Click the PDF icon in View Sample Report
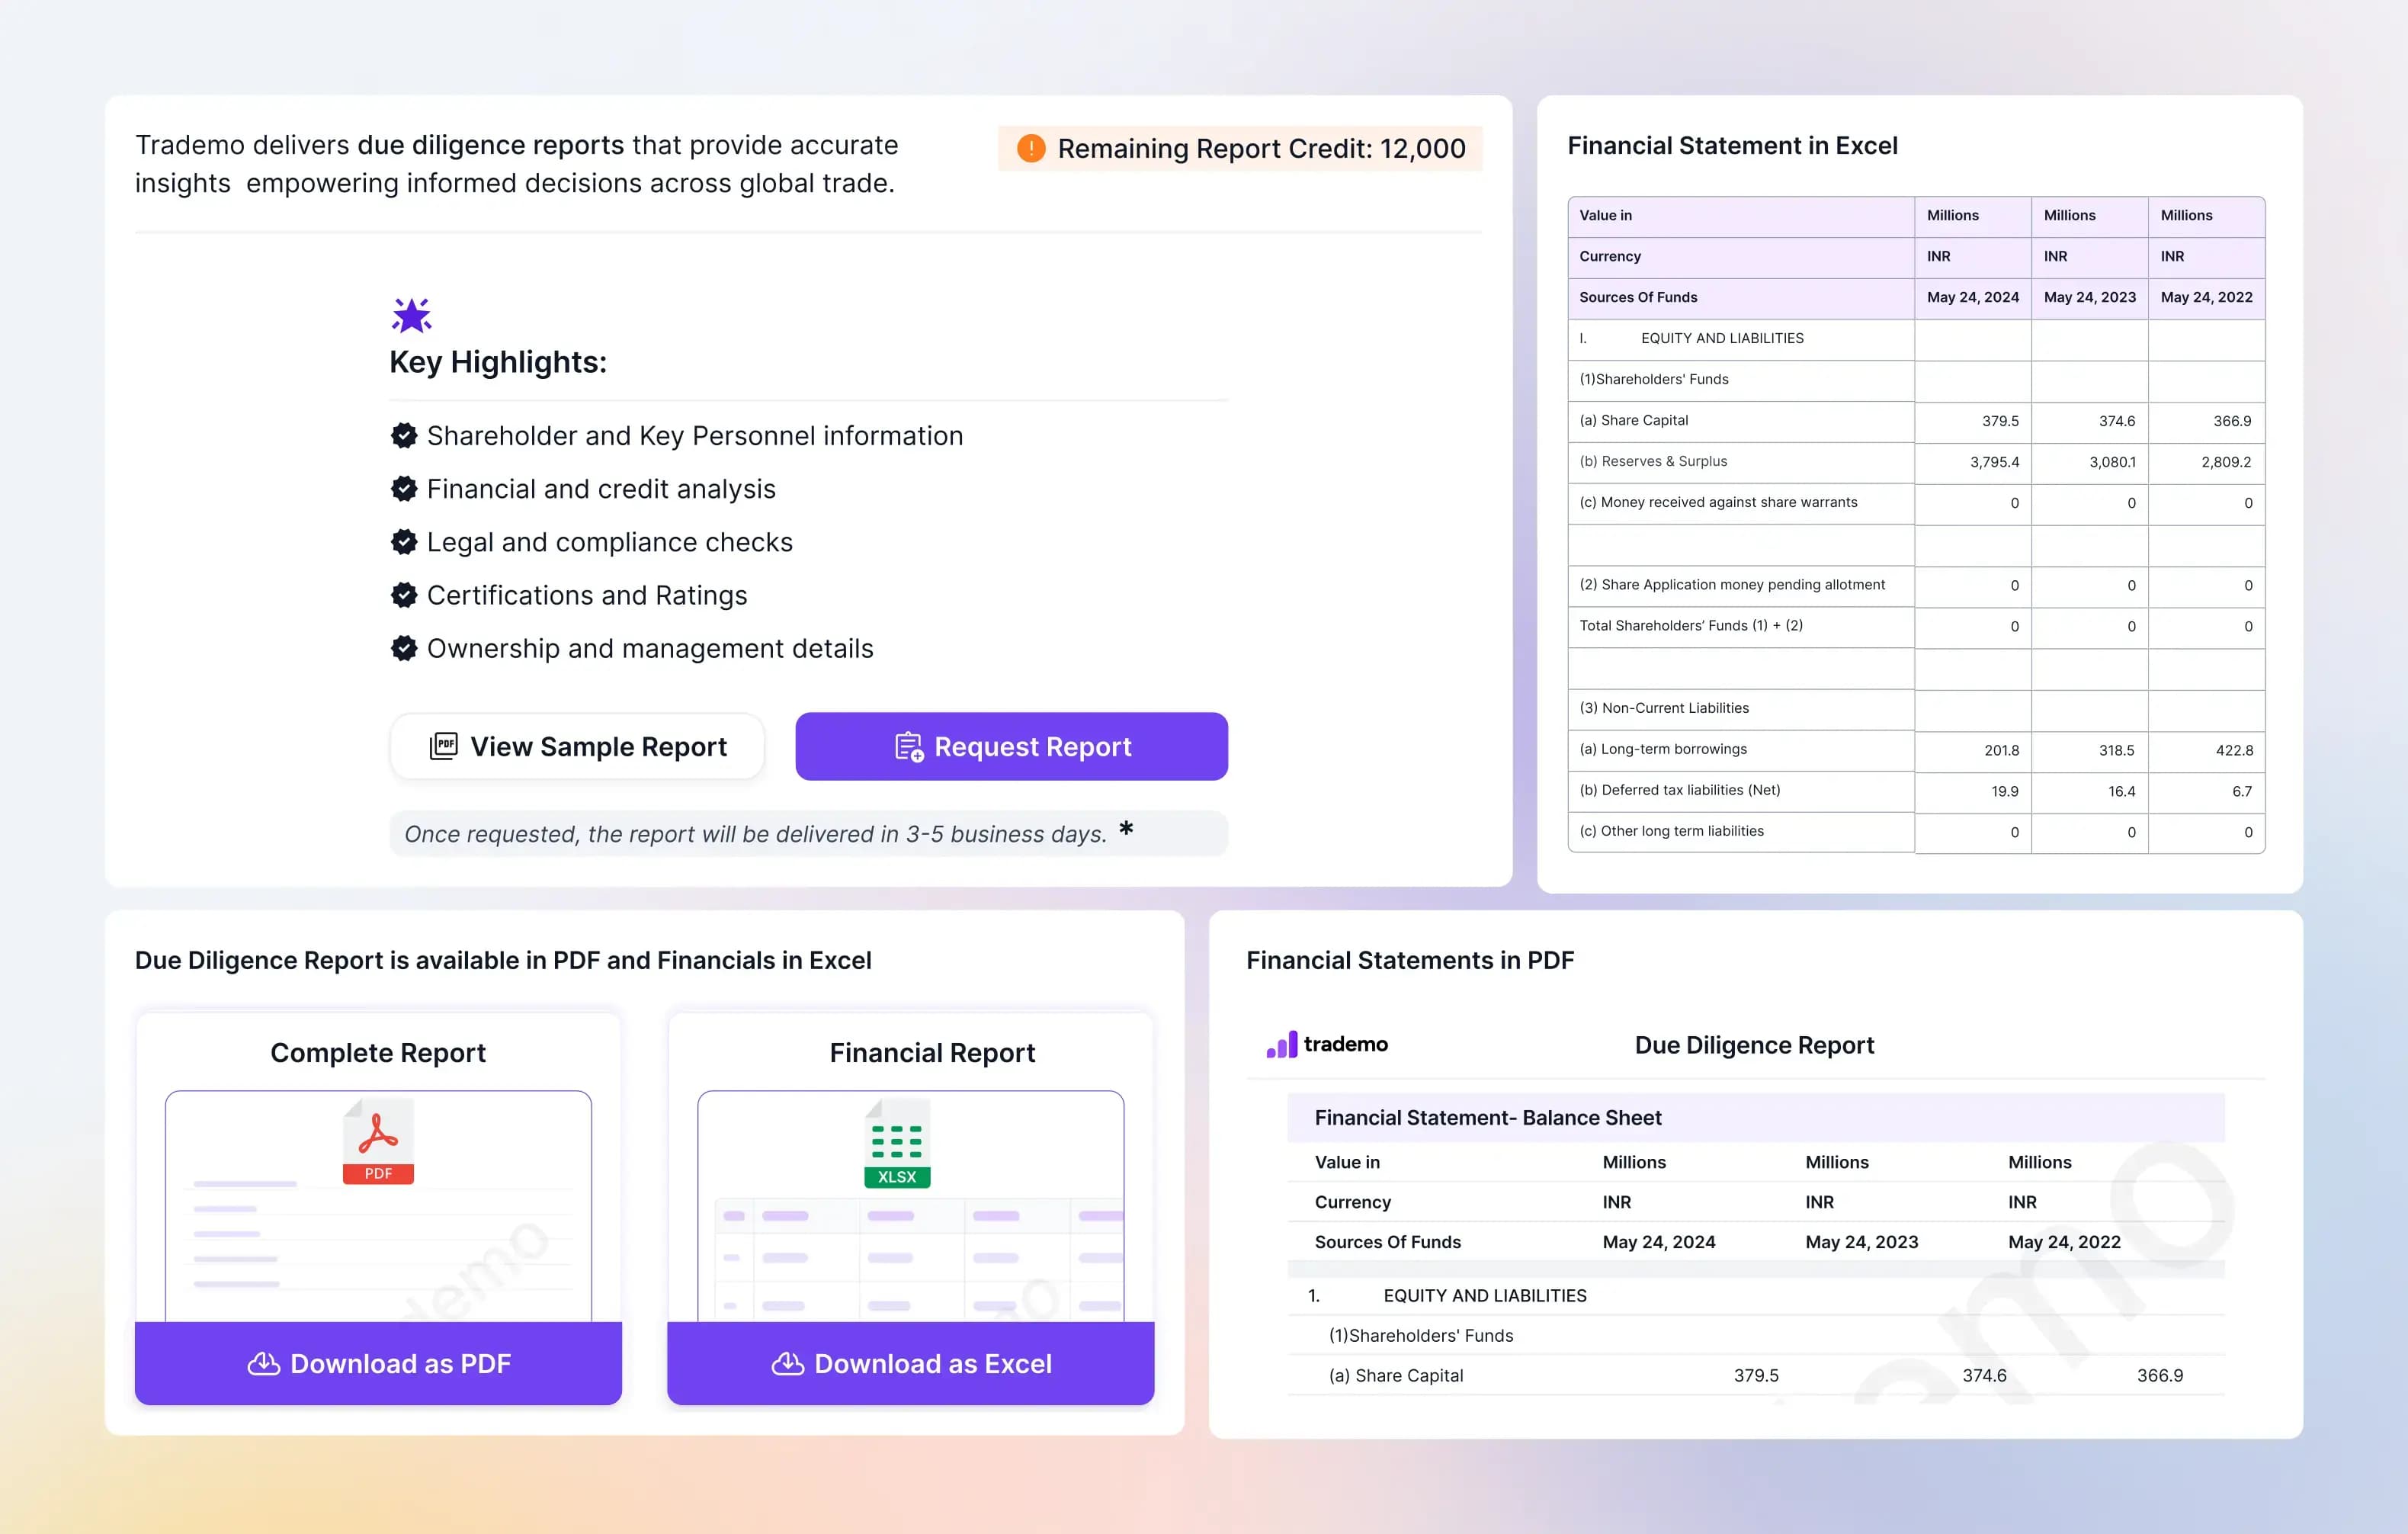The image size is (2408, 1534). pyautogui.click(x=443, y=746)
